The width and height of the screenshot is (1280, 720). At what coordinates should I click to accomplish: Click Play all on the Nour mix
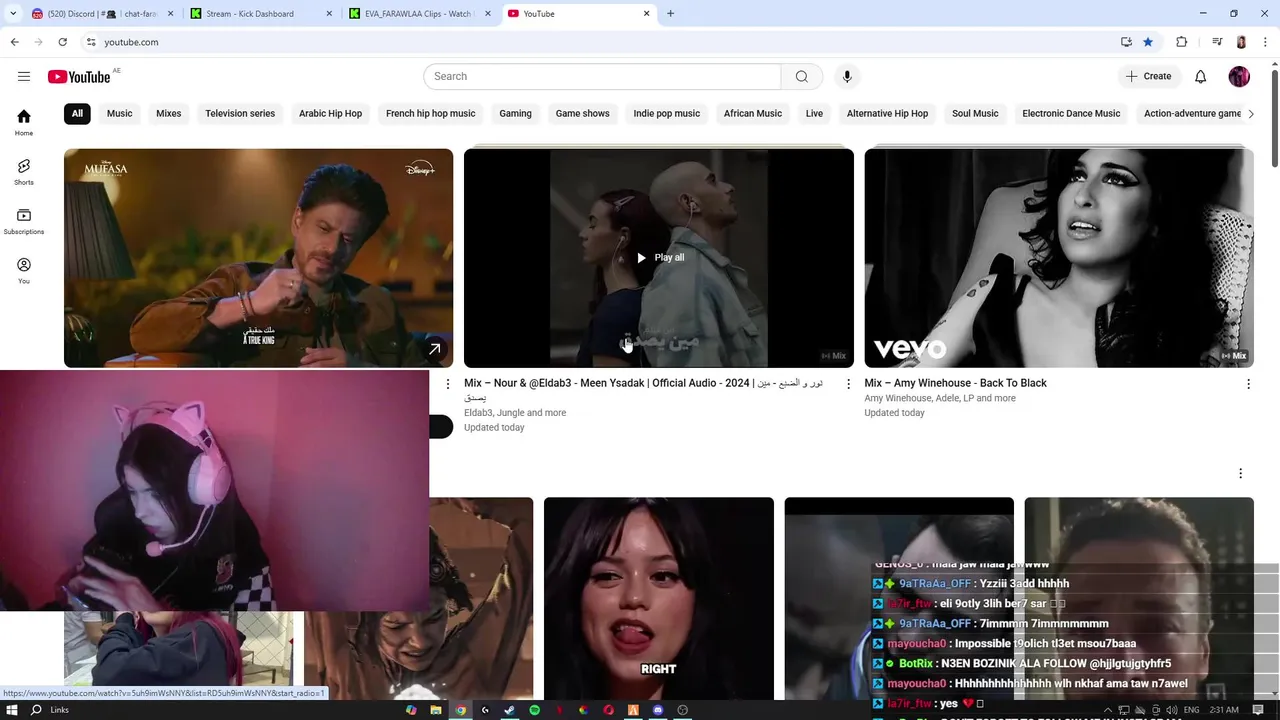(660, 258)
